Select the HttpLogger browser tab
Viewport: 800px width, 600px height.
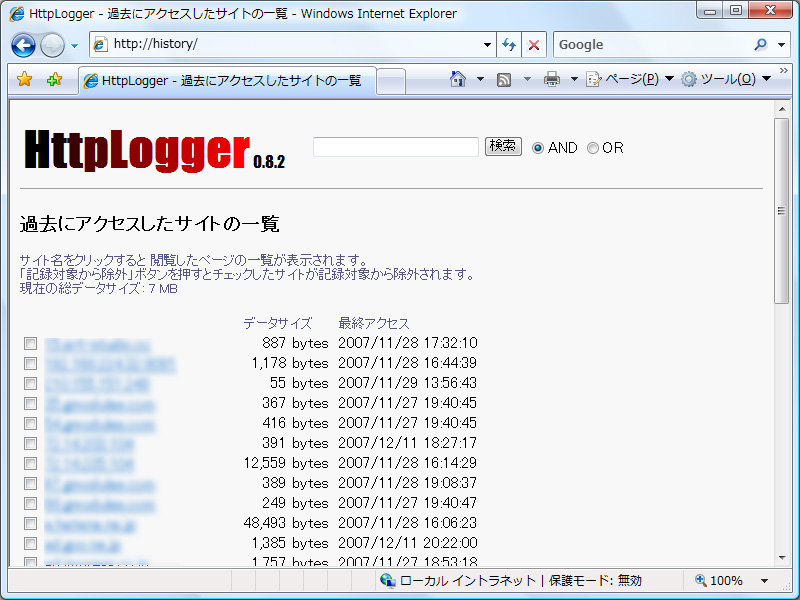point(228,81)
